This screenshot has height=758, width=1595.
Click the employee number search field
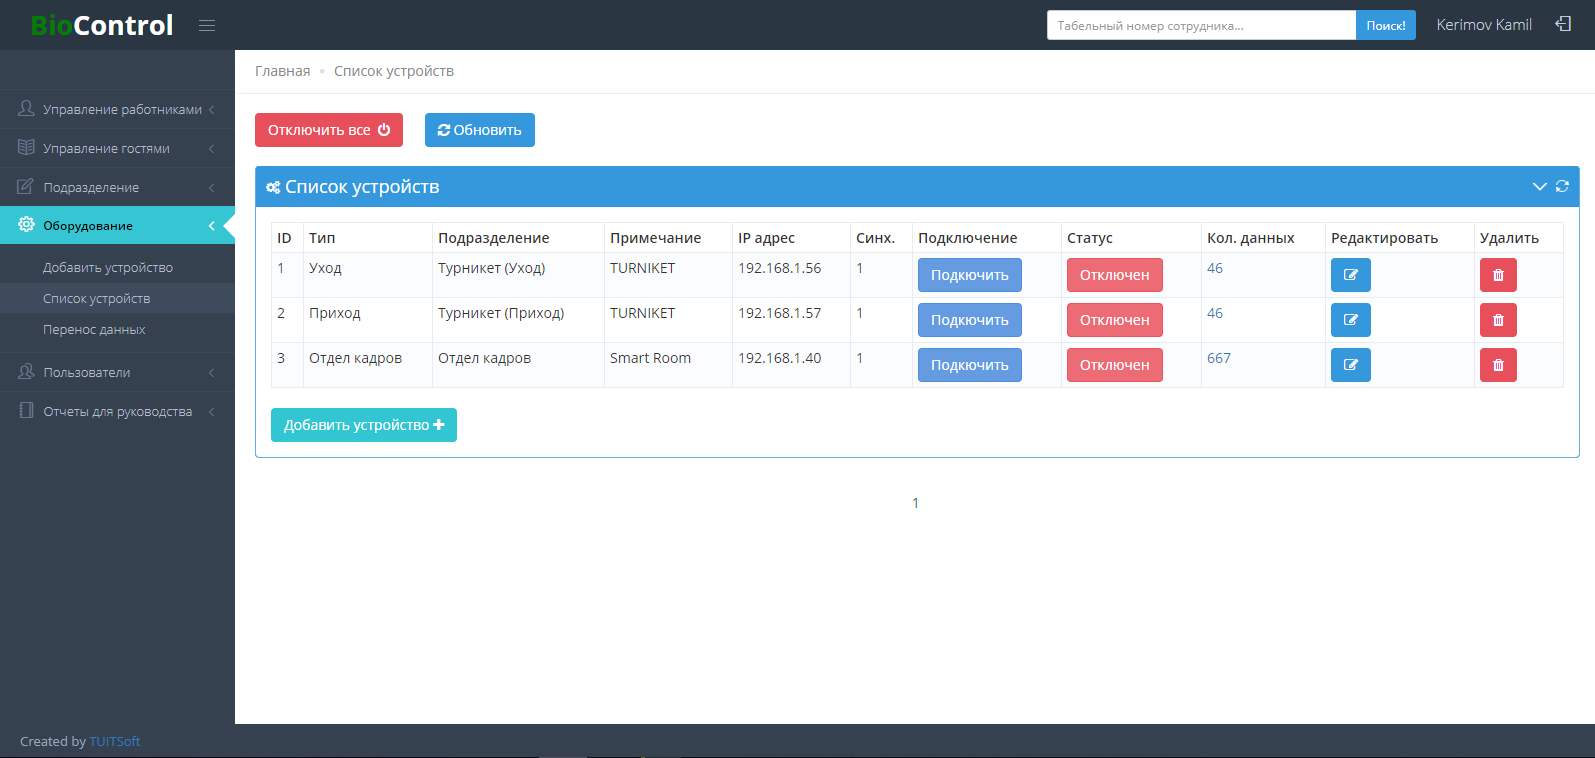pos(1200,26)
